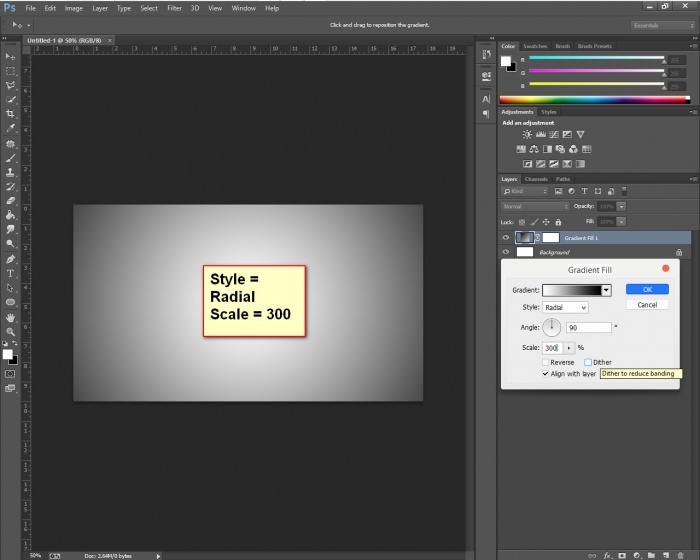Screen dimensions: 700x560
Task: Choose the Hand tool
Action: [x=10, y=317]
